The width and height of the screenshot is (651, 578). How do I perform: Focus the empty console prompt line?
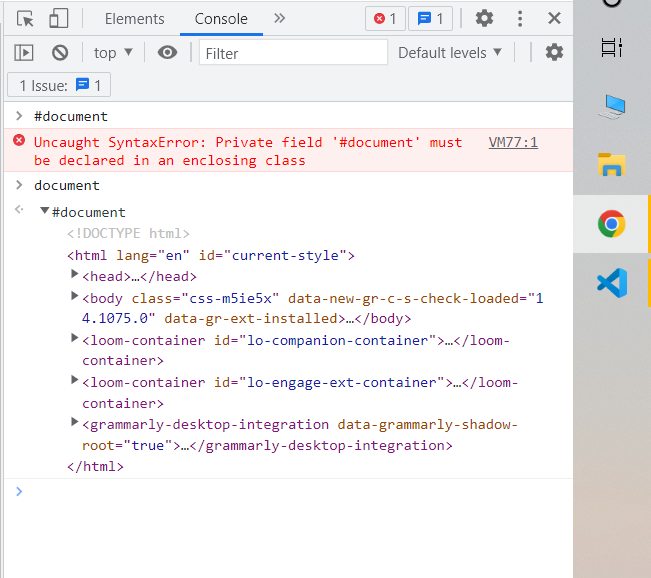(x=291, y=492)
